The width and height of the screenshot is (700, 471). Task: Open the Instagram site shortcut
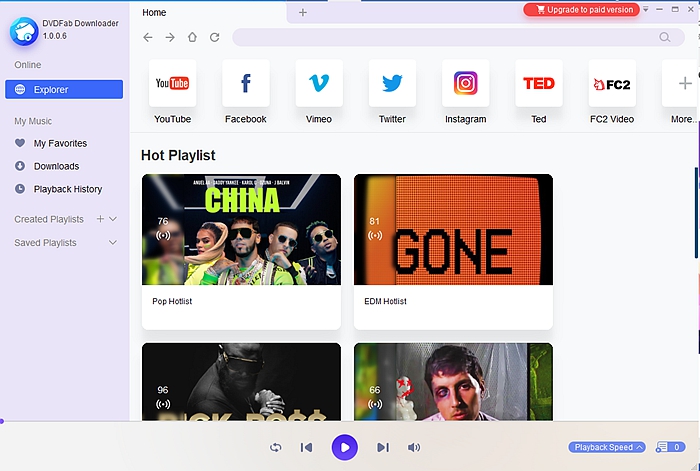pos(465,83)
